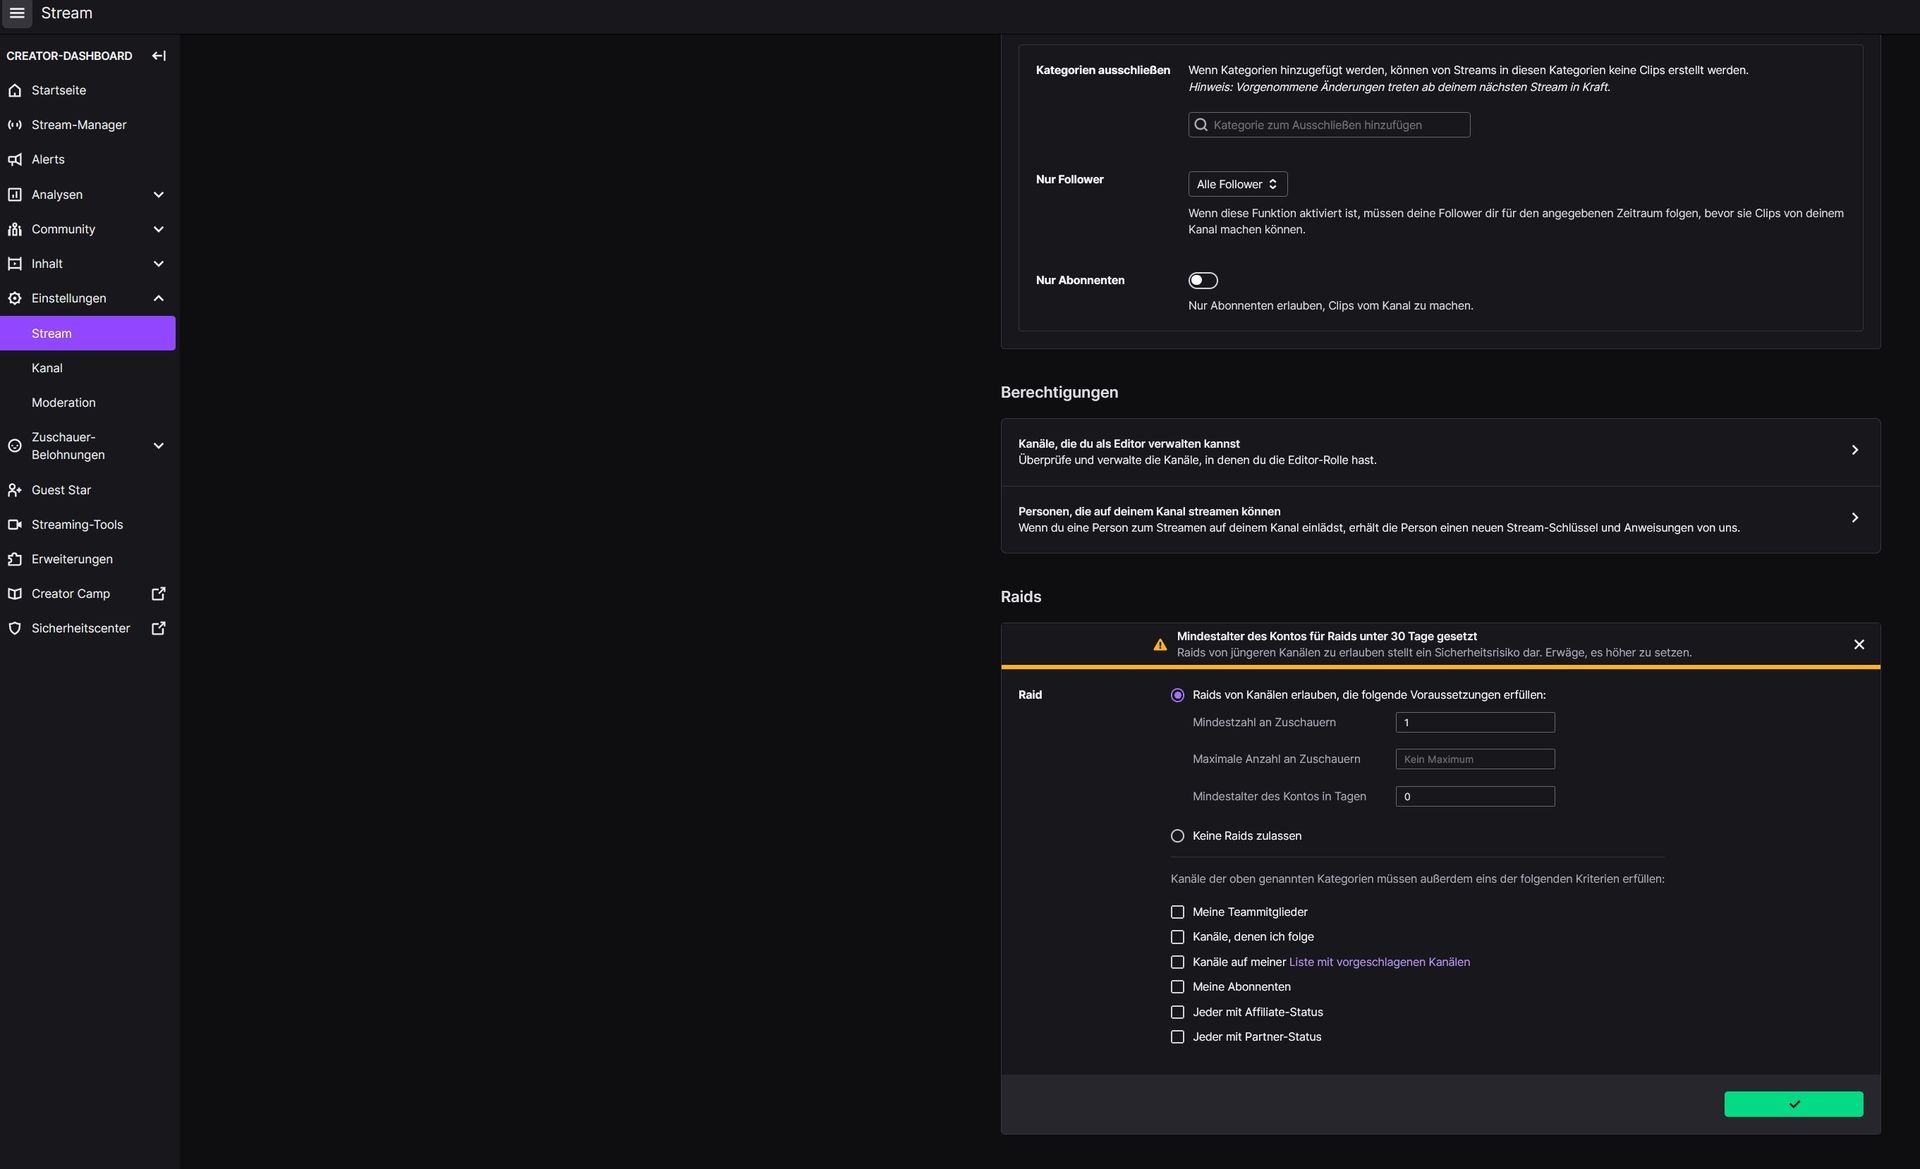Click the Guest Star icon
Image resolution: width=1920 pixels, height=1169 pixels.
15,490
